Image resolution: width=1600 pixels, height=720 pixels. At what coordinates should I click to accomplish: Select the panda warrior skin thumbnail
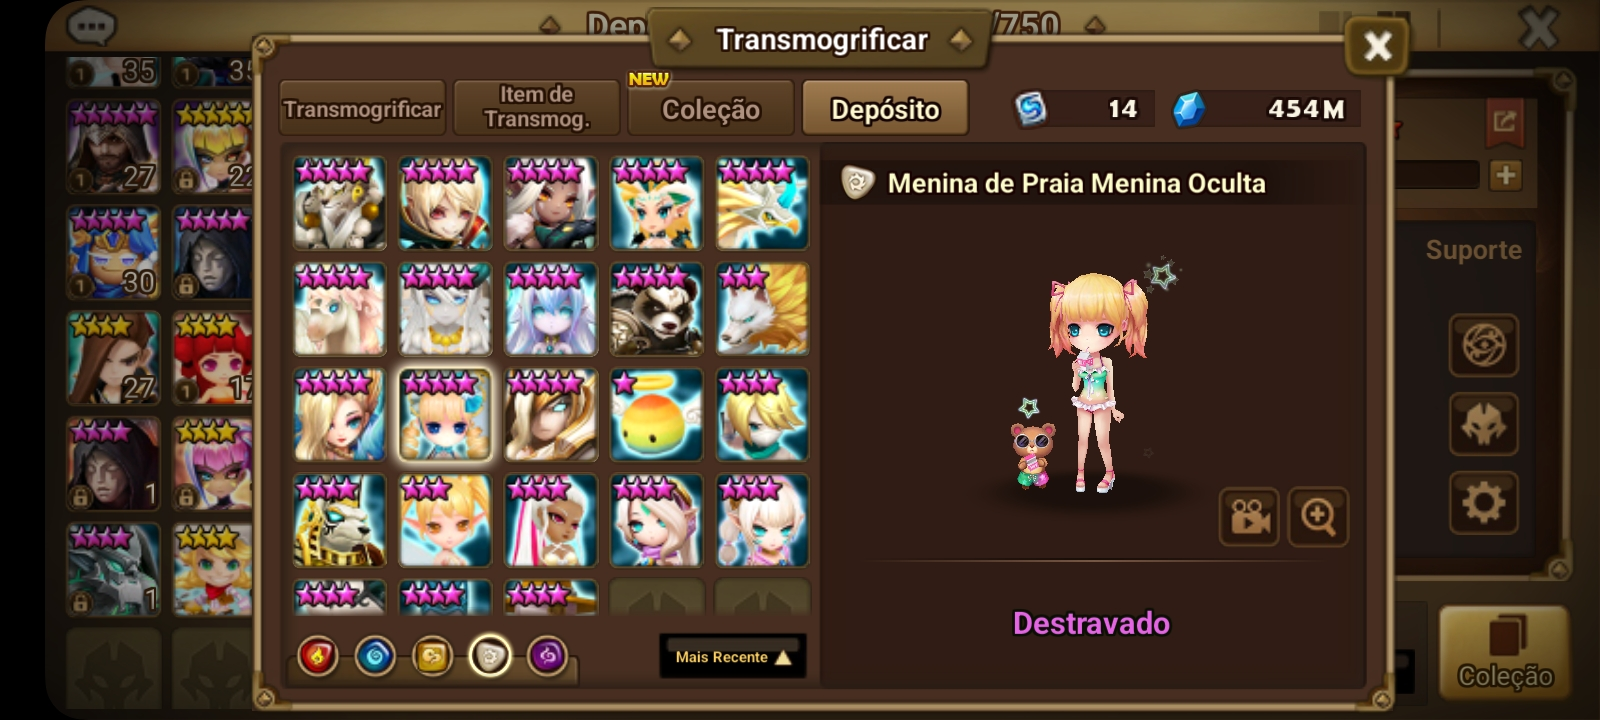[x=657, y=309]
